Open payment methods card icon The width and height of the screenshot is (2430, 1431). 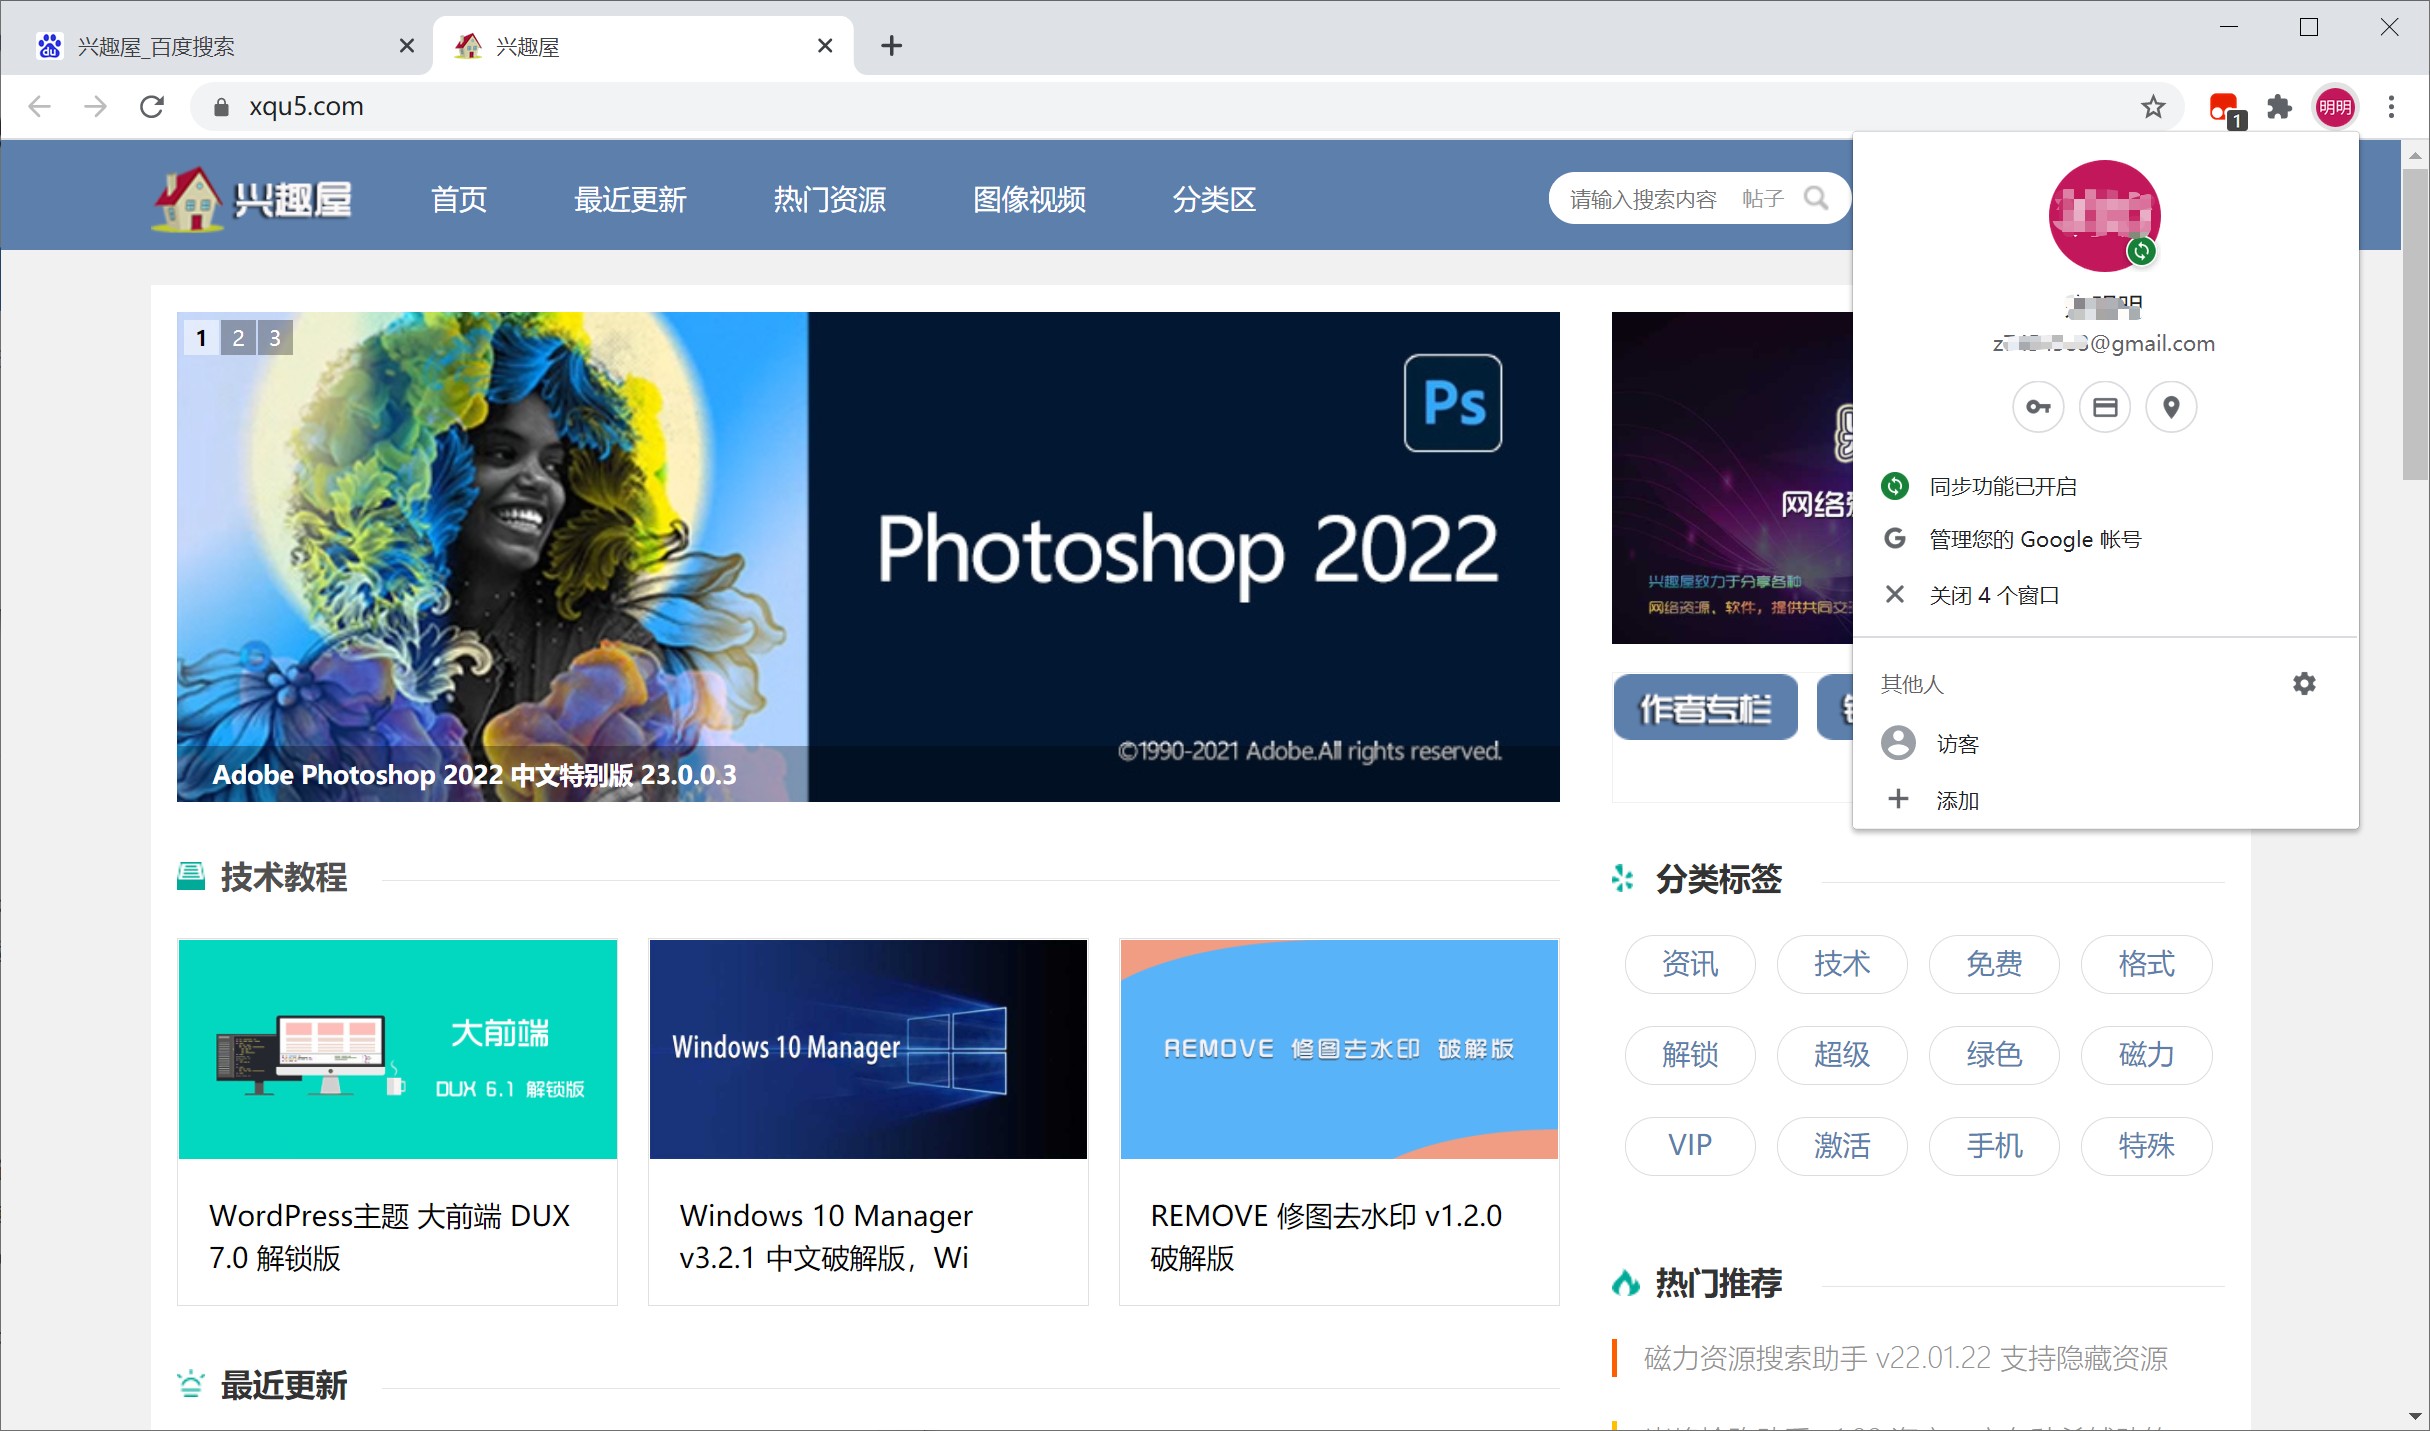[2105, 407]
